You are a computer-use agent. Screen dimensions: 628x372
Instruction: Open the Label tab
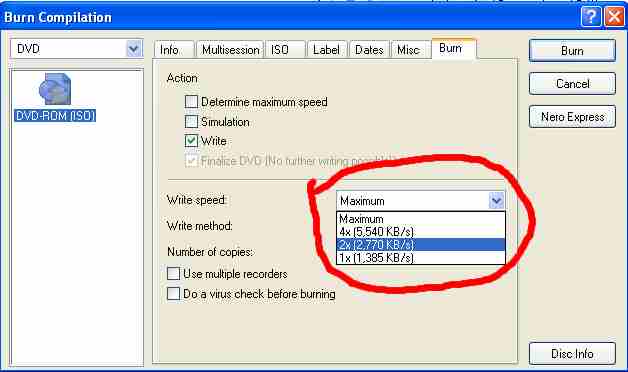326,50
